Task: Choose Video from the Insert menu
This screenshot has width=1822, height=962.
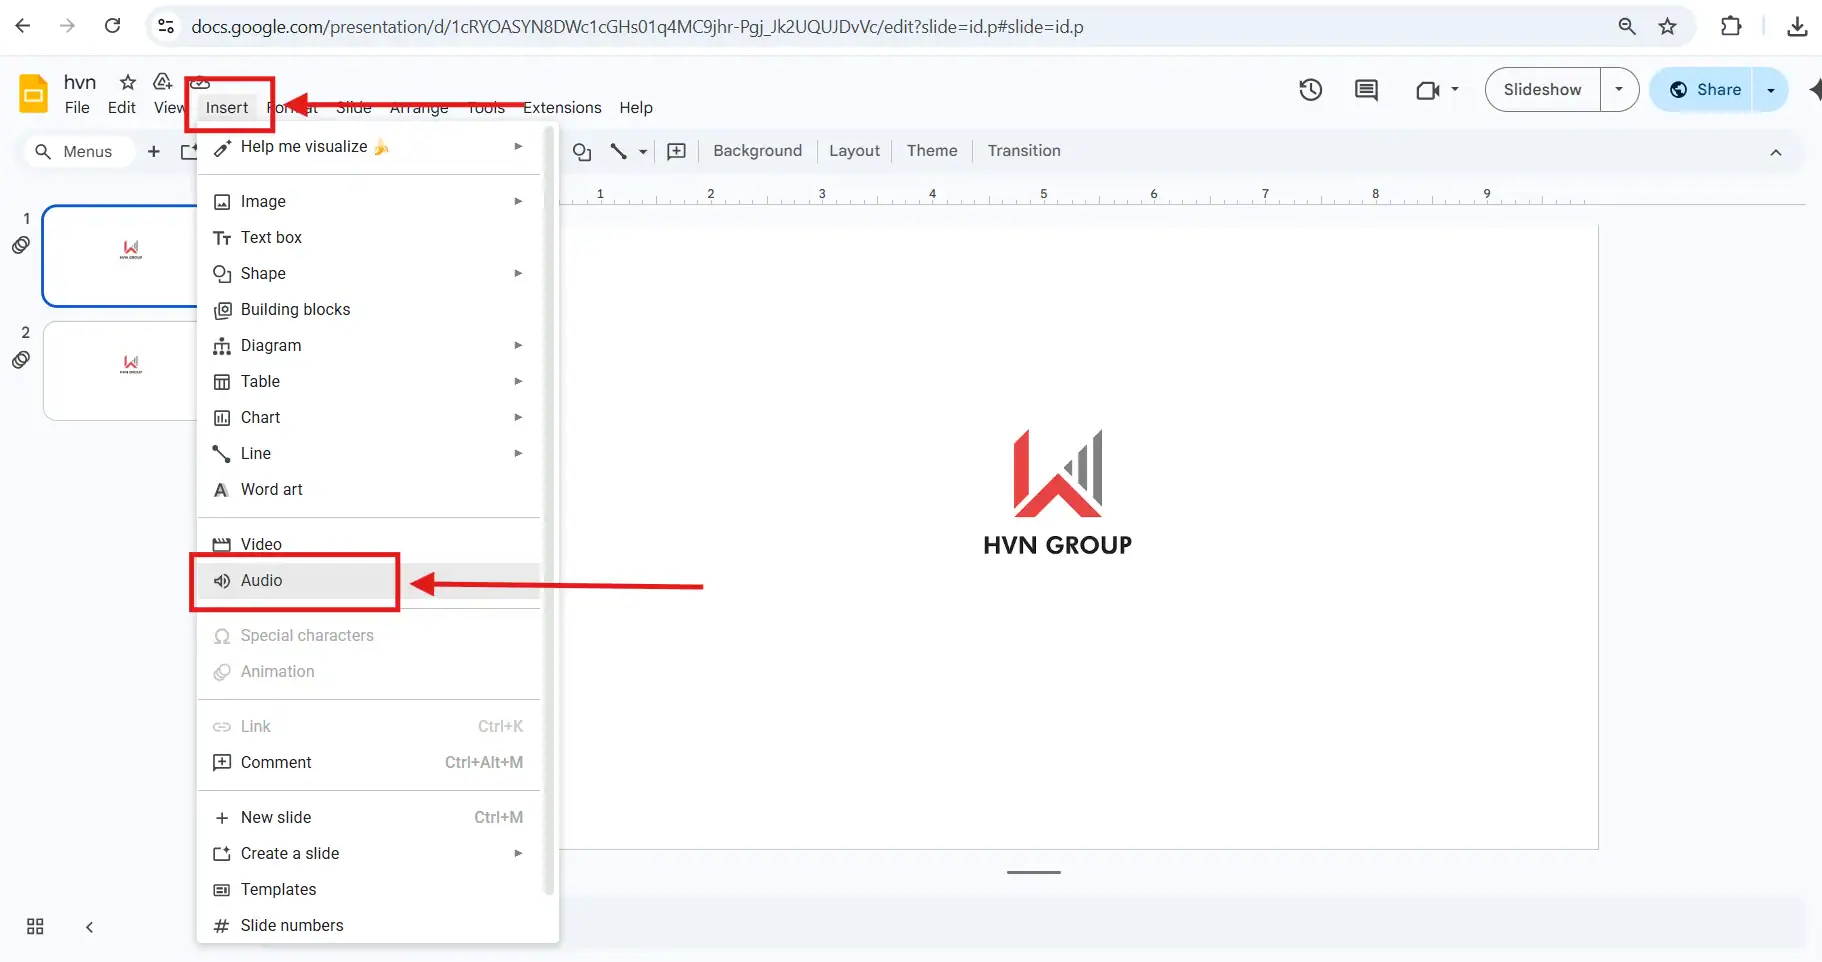Action: pos(369,544)
